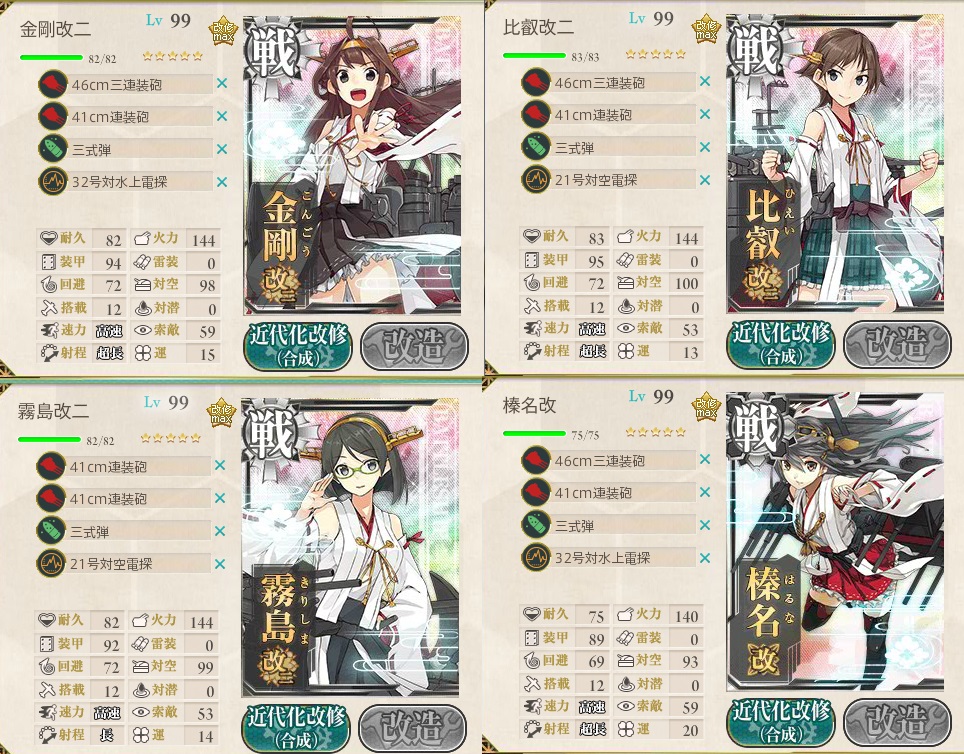Click Kirishima's Type 3 shell green icon

click(51, 530)
